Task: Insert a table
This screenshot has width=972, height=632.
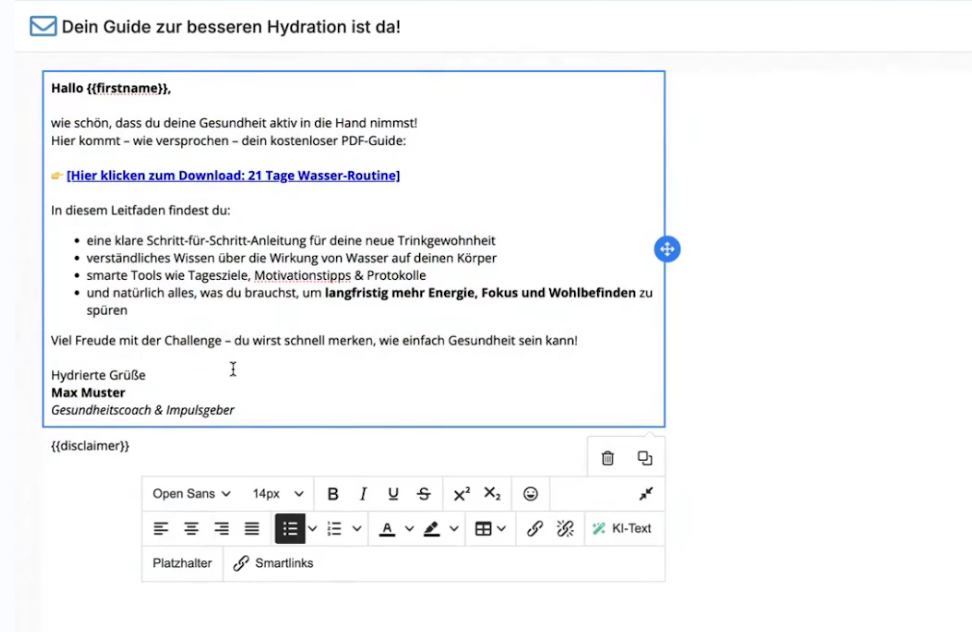Action: 483,529
